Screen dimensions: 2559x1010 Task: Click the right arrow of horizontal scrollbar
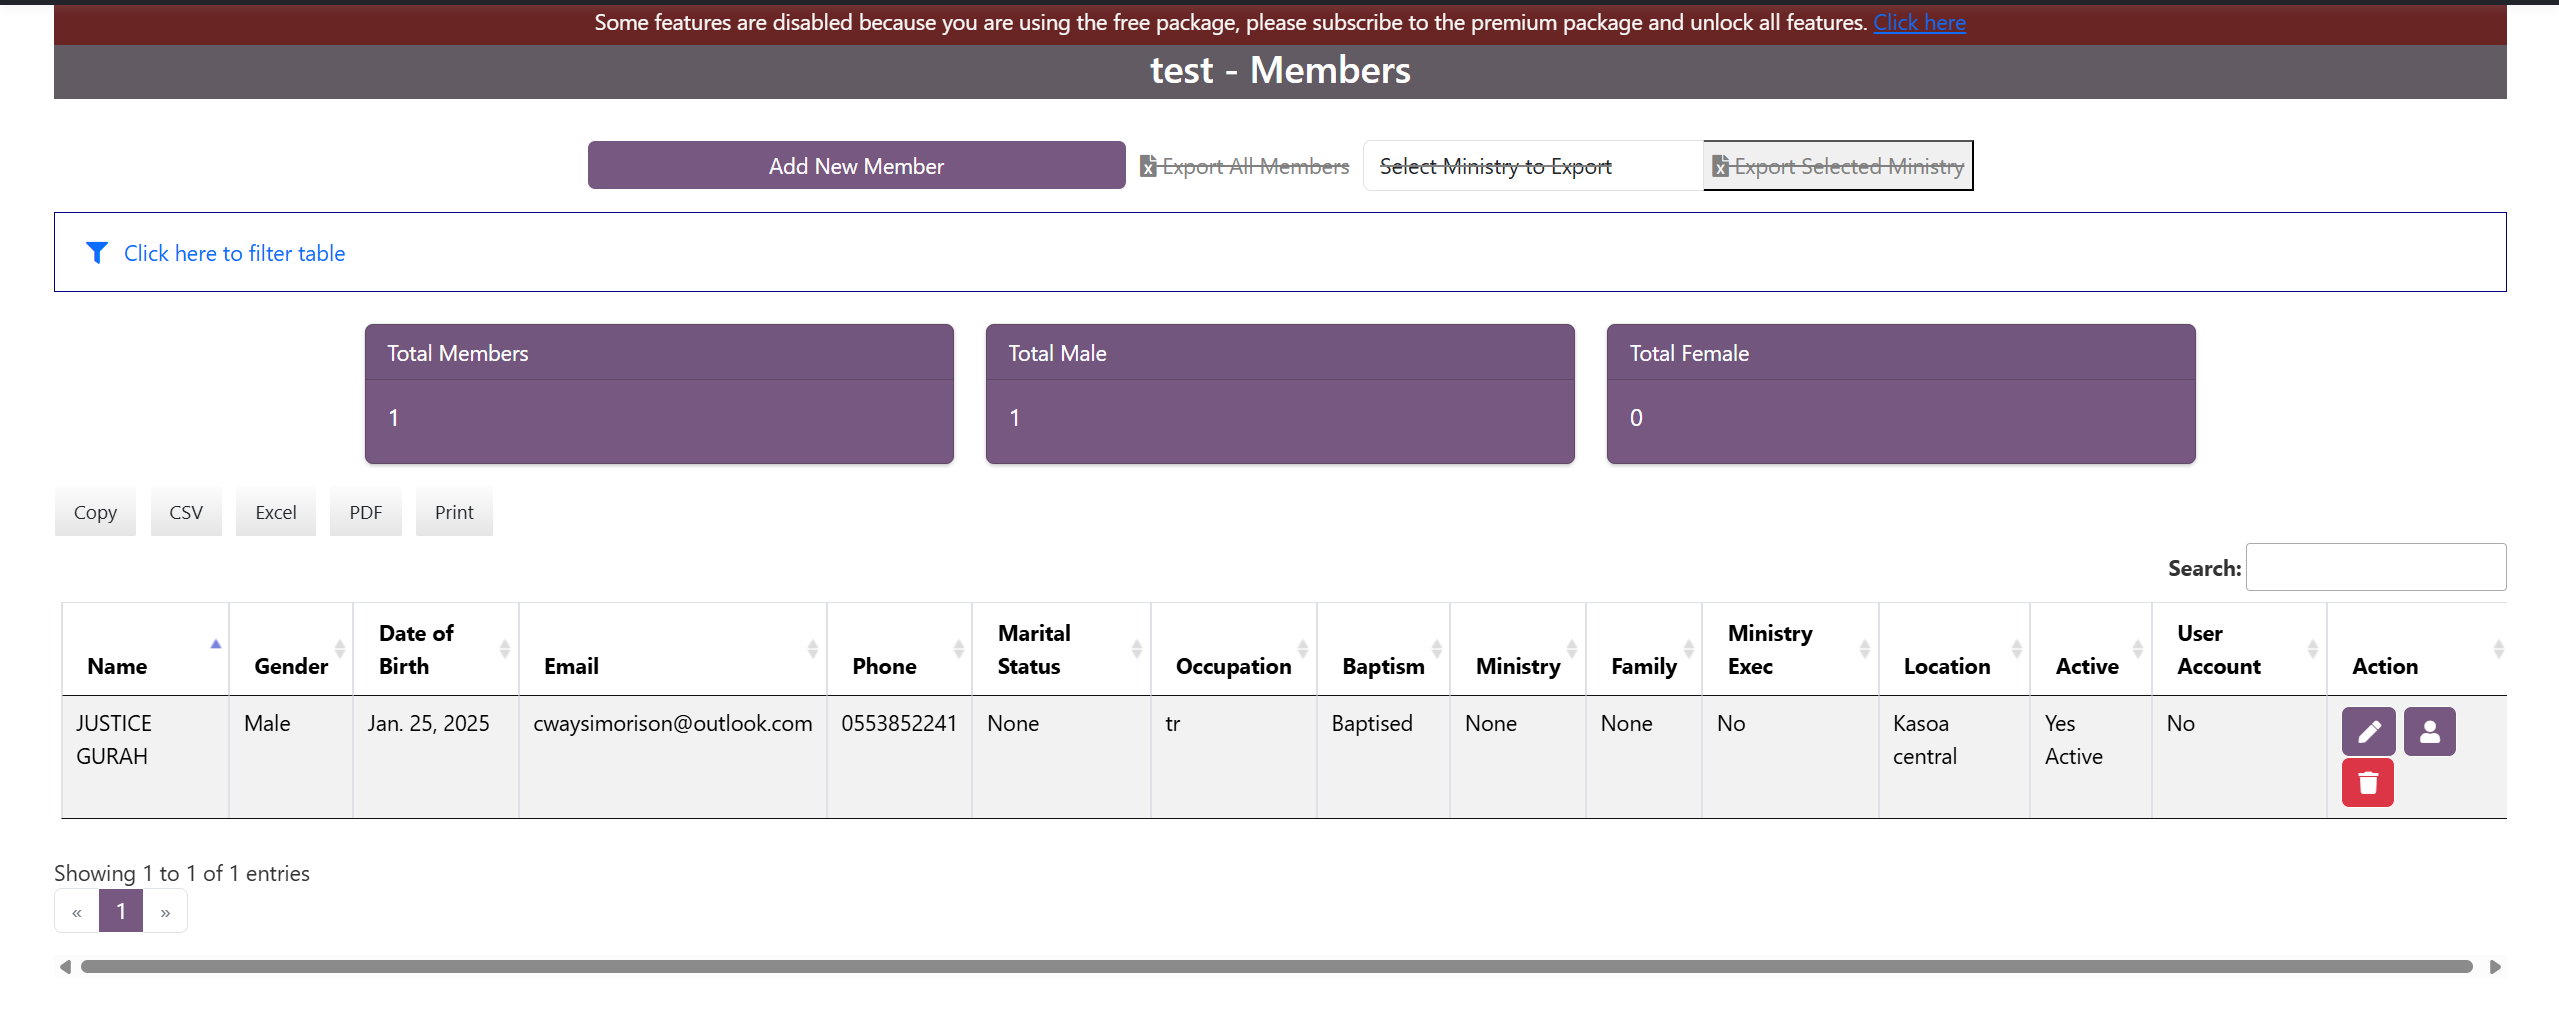(2495, 967)
